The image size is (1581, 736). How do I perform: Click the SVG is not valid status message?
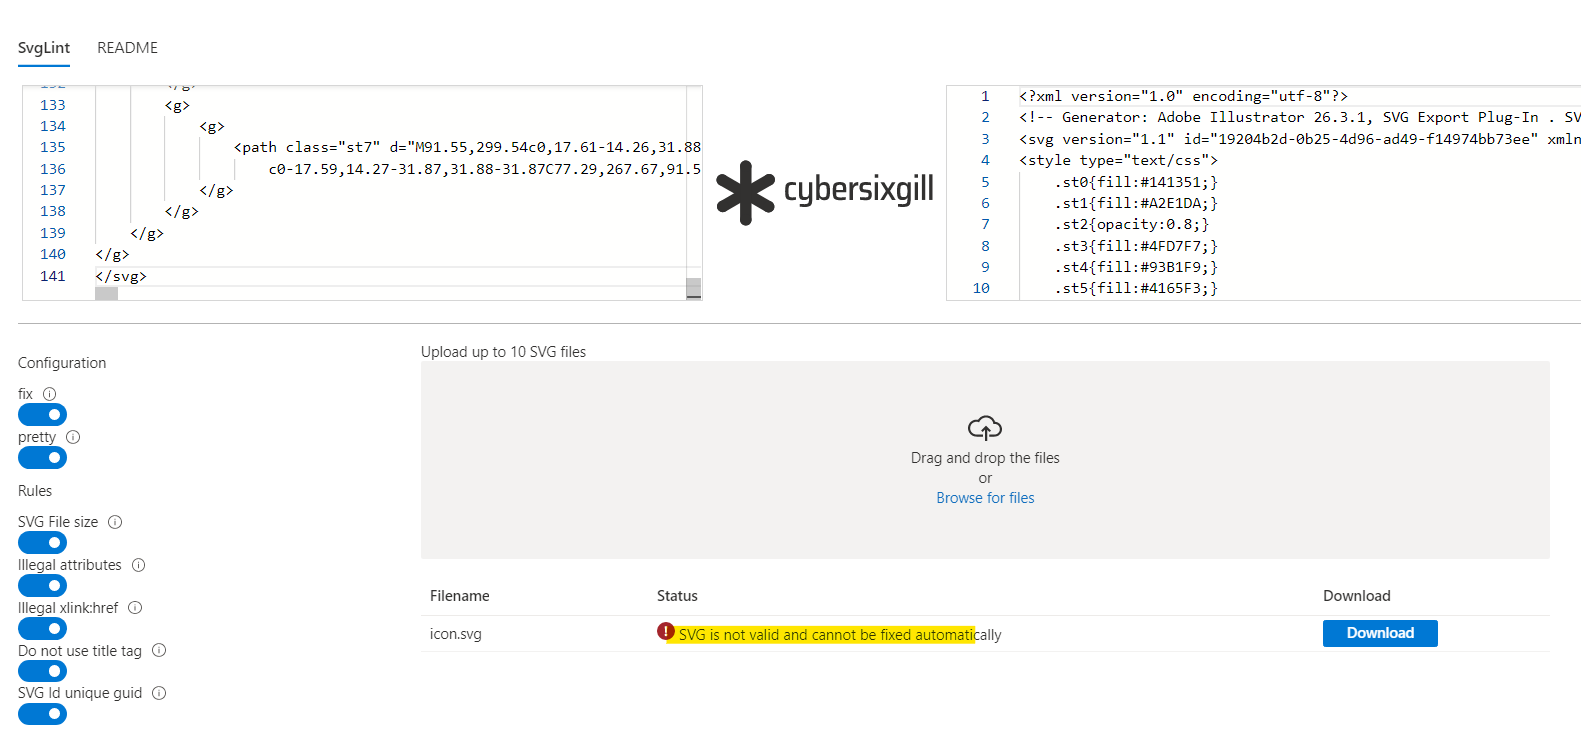840,635
